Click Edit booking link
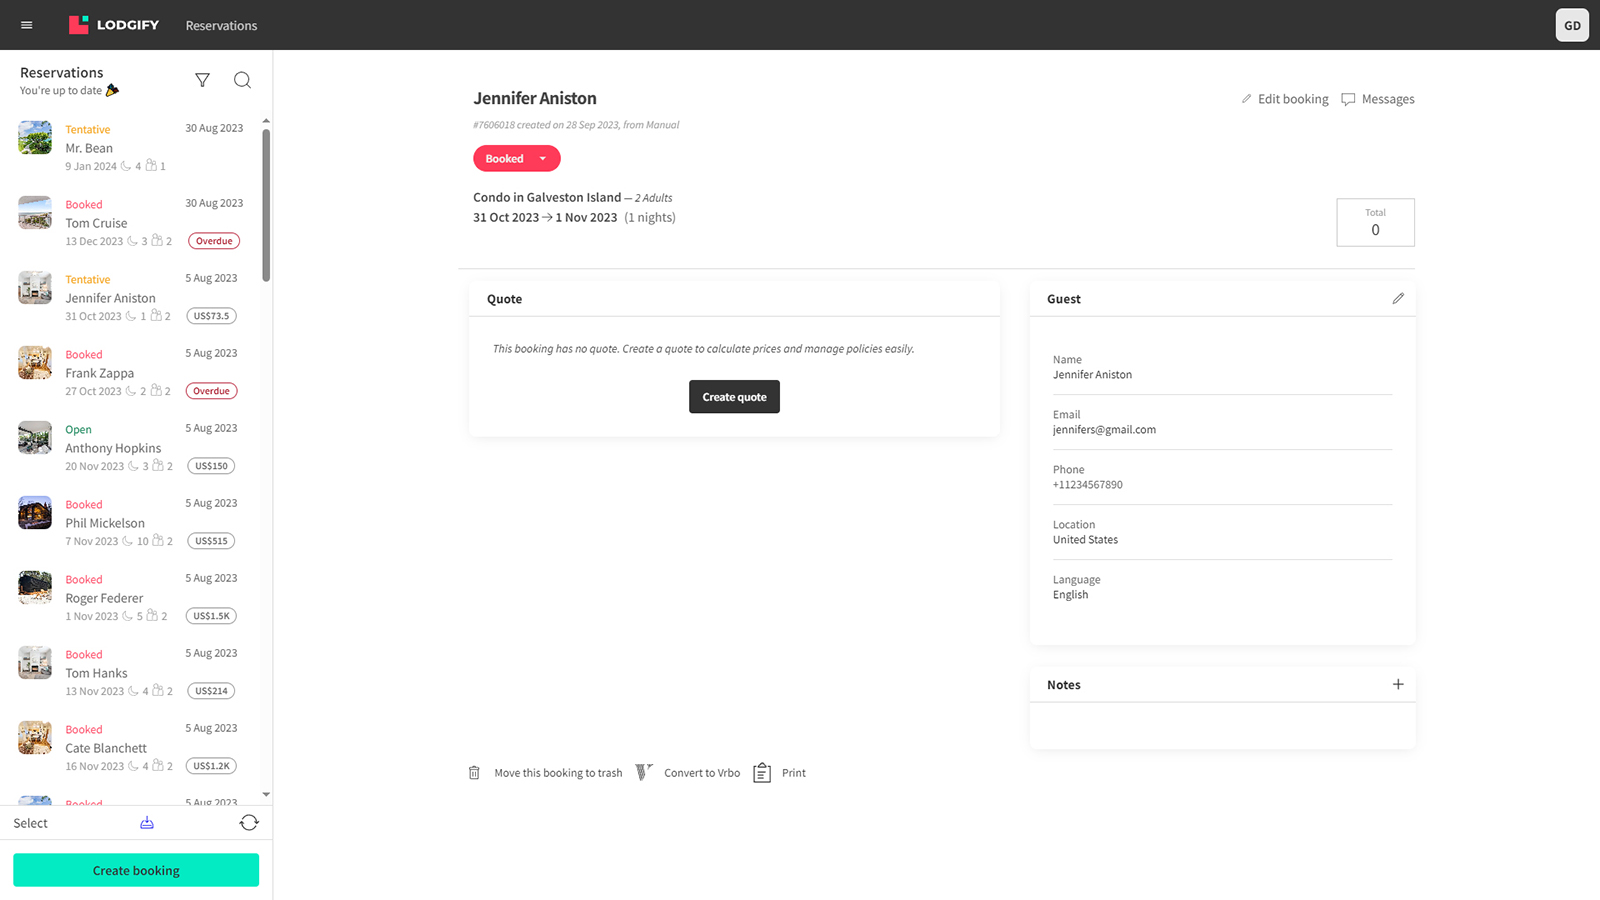 point(1285,99)
